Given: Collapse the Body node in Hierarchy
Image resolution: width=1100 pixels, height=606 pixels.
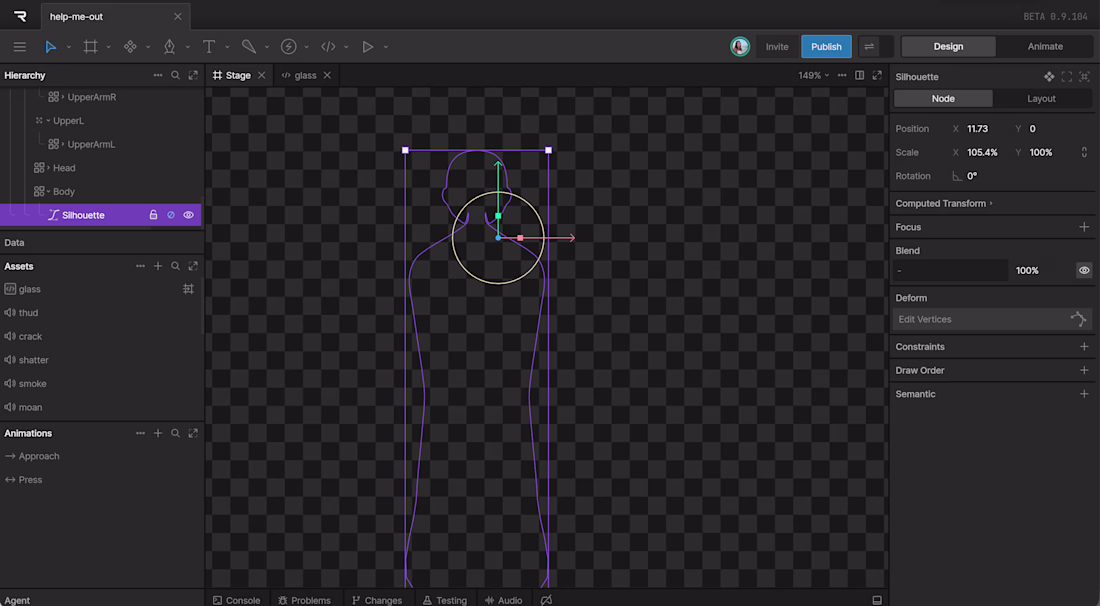Looking at the screenshot, I should point(48,191).
